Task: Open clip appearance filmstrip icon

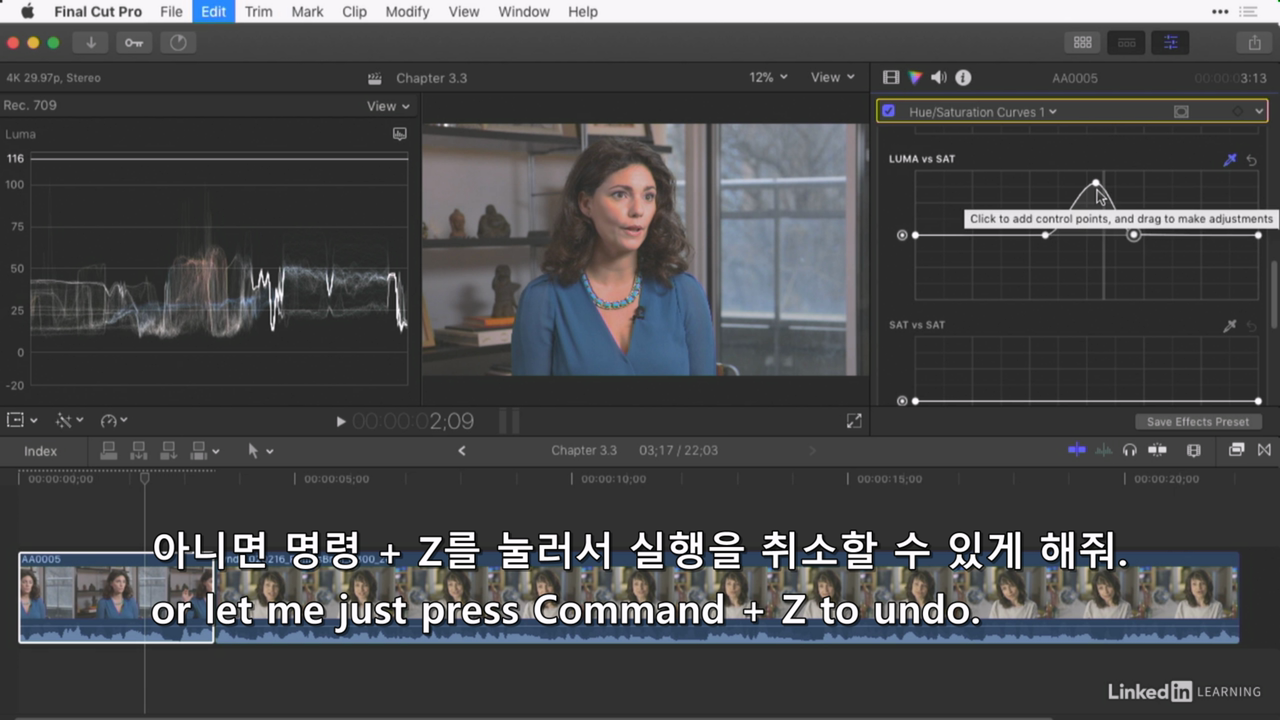Action: (1193, 450)
